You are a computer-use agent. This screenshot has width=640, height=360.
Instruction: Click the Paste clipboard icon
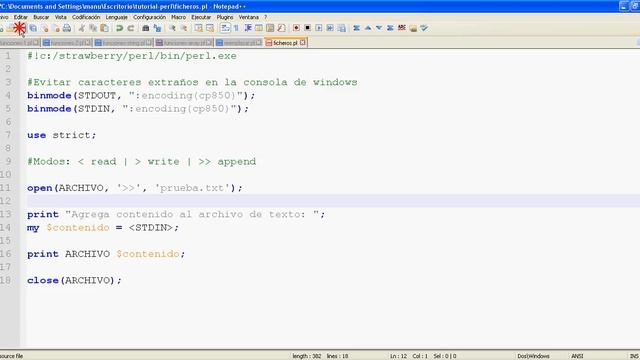point(104,28)
